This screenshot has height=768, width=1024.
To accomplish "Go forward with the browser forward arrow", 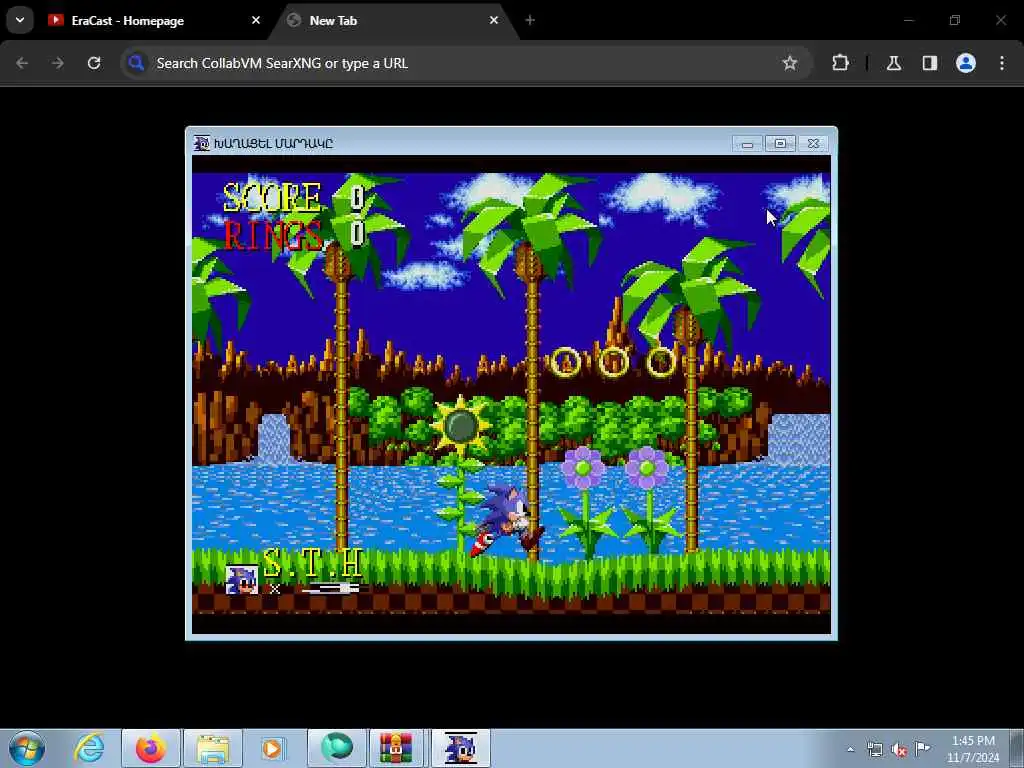I will 58,63.
